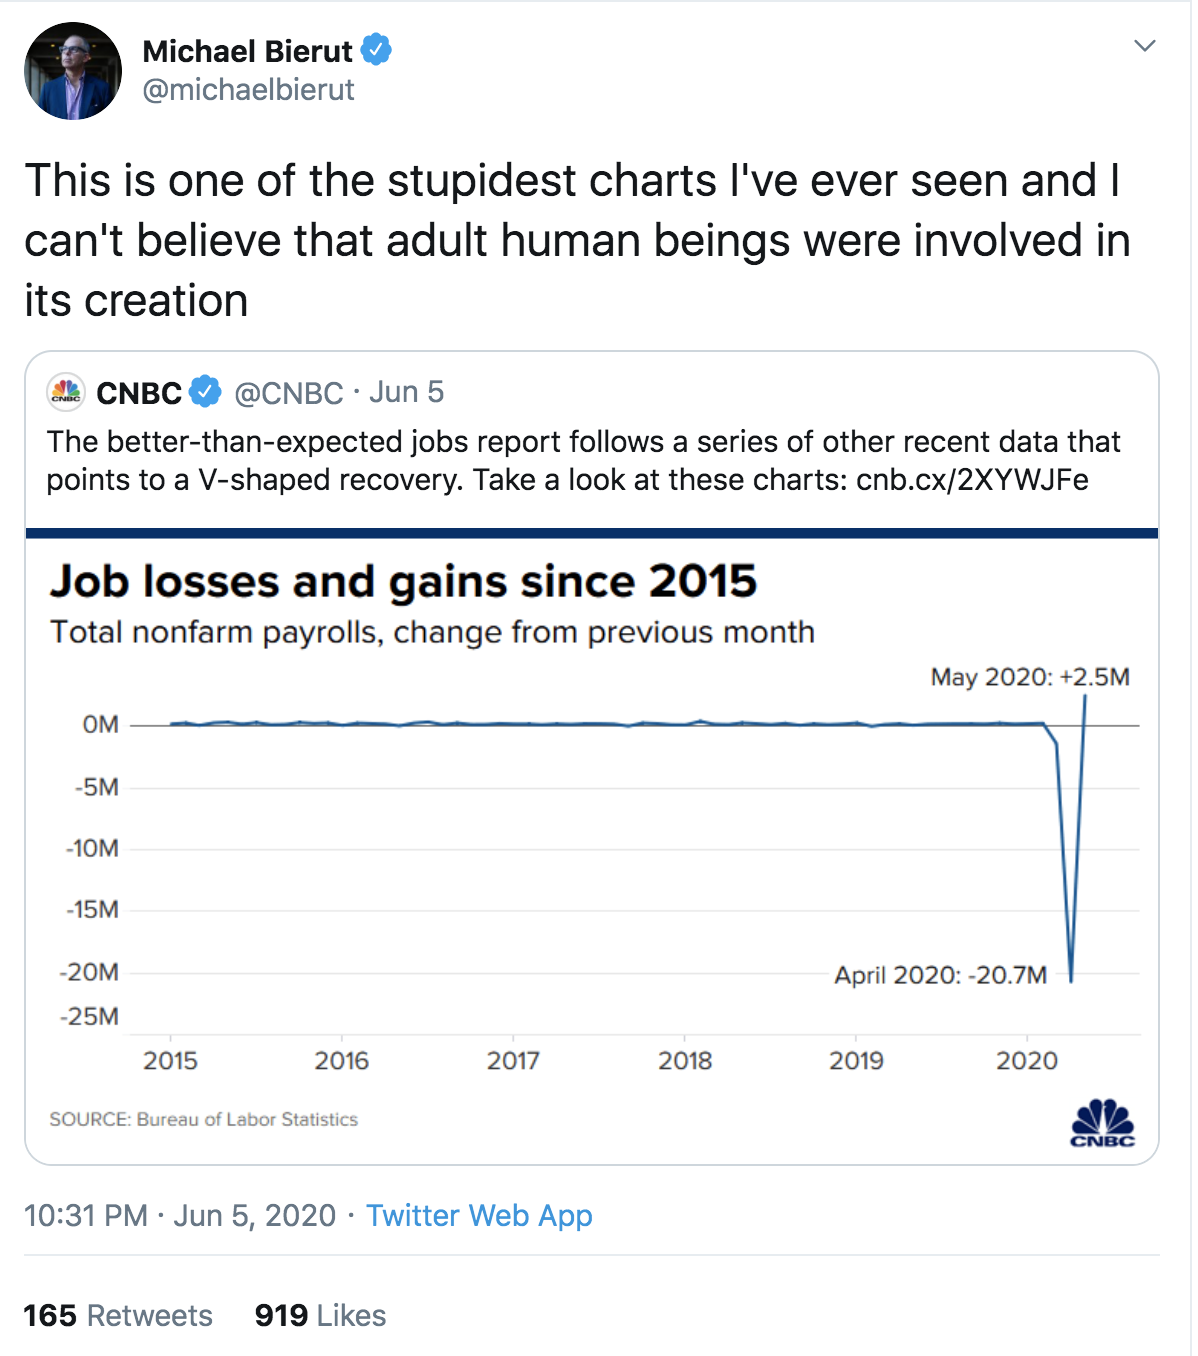Click the 10:31 PM · Jun 5, 2020 timestamp

pos(180,1215)
